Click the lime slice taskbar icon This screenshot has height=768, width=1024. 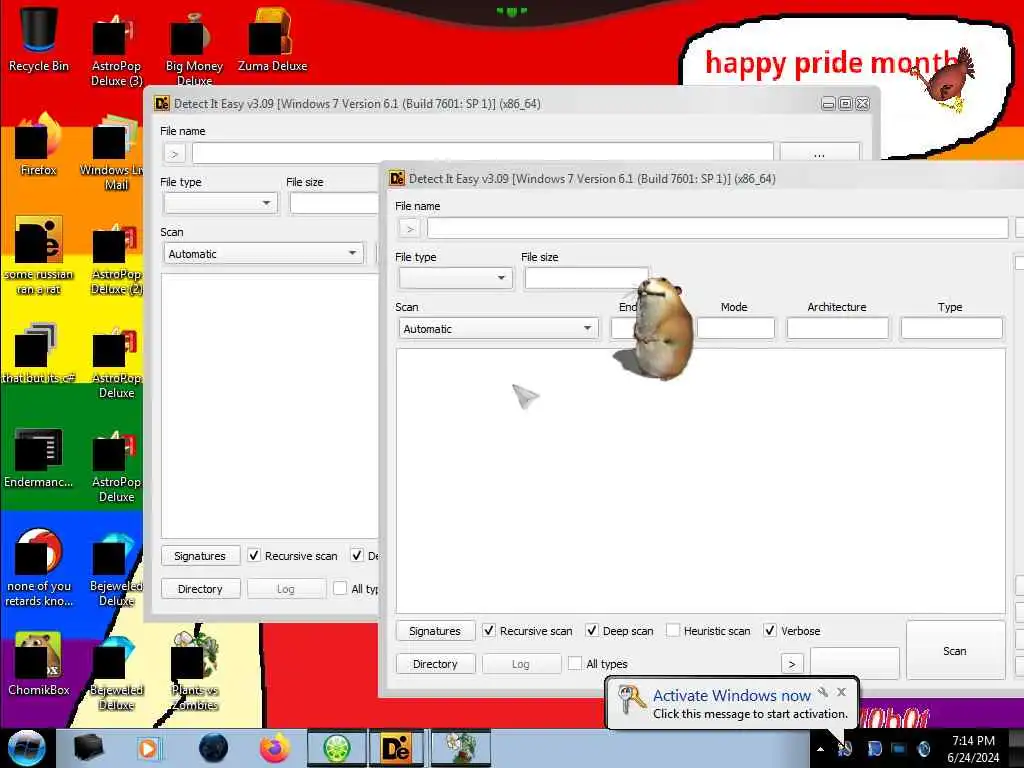point(336,748)
